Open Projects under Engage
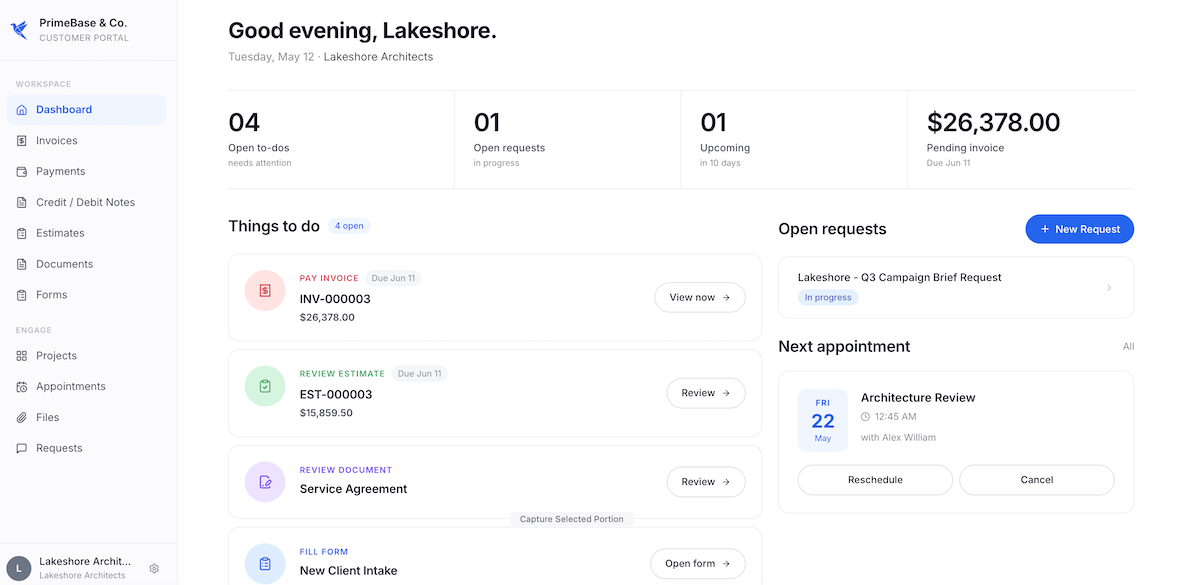This screenshot has width=1180, height=585. [86, 356]
